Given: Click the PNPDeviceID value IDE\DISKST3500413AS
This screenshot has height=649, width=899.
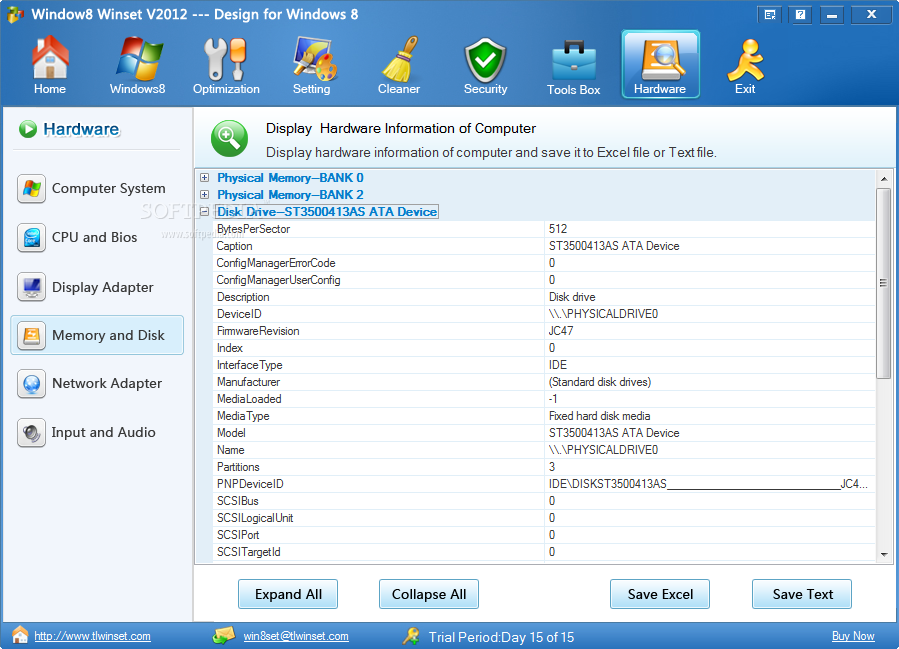Looking at the screenshot, I should pyautogui.click(x=708, y=484).
